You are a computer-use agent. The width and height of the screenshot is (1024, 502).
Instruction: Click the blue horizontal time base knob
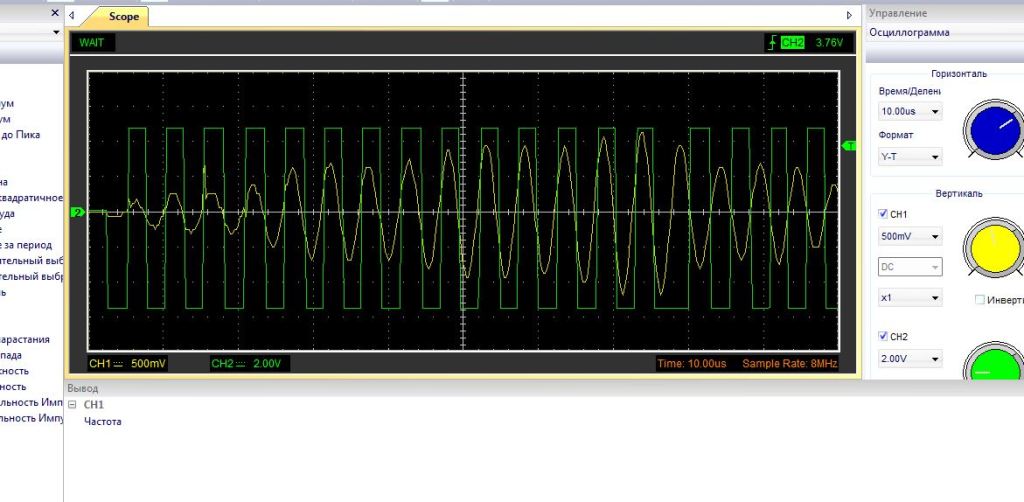993,129
